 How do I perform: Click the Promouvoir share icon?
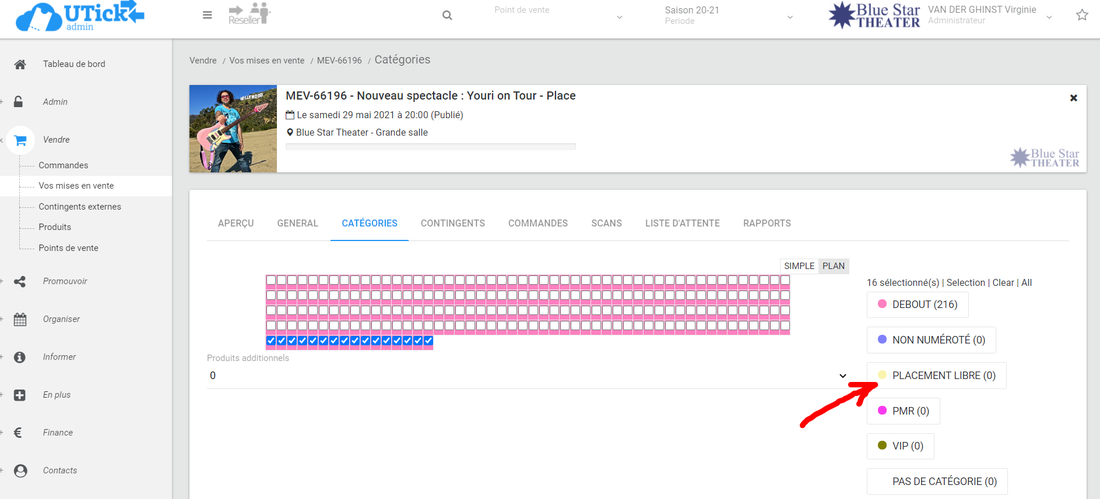pos(20,282)
